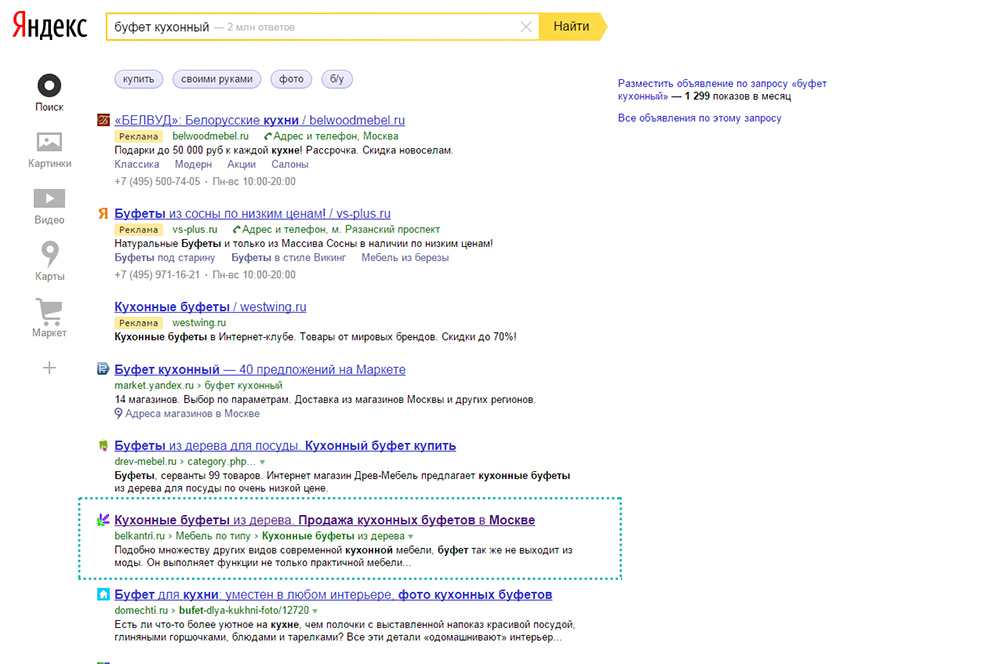This screenshot has width=1000, height=664.
Task: Click the Market result favicon
Action: [103, 369]
